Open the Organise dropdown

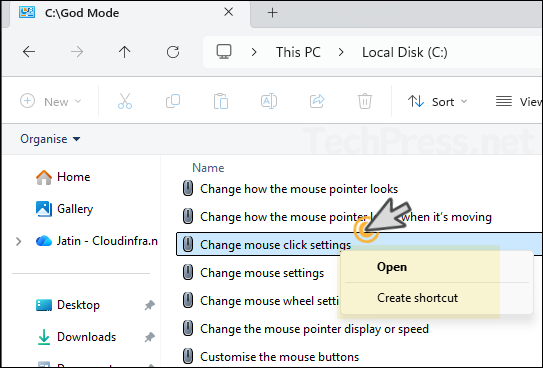pyautogui.click(x=50, y=139)
